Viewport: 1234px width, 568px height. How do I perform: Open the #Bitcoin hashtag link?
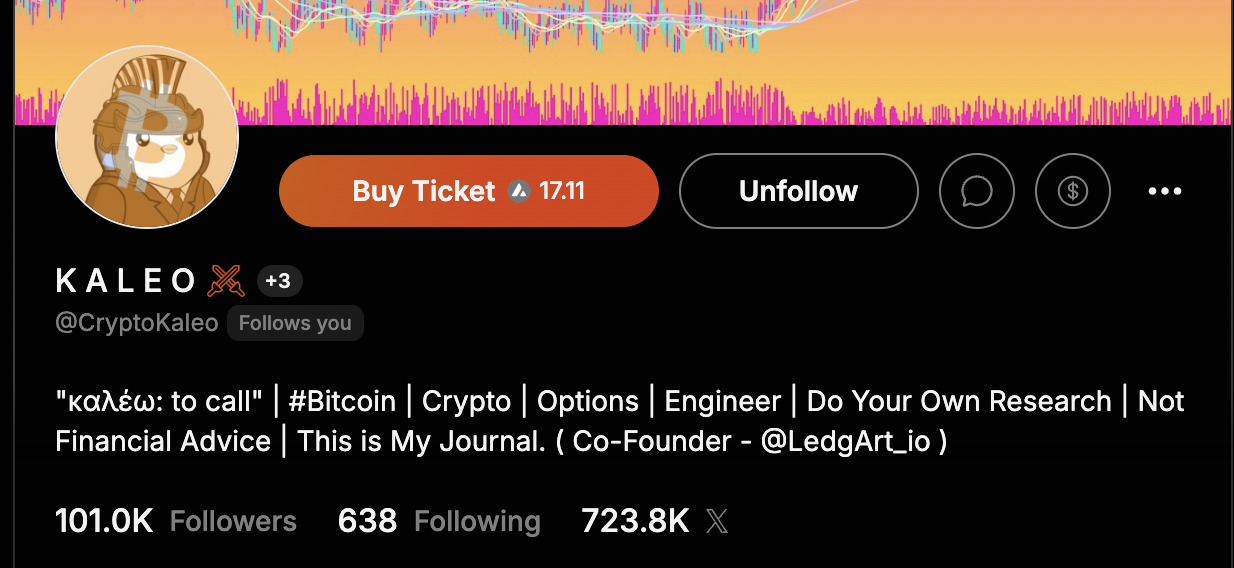342,402
